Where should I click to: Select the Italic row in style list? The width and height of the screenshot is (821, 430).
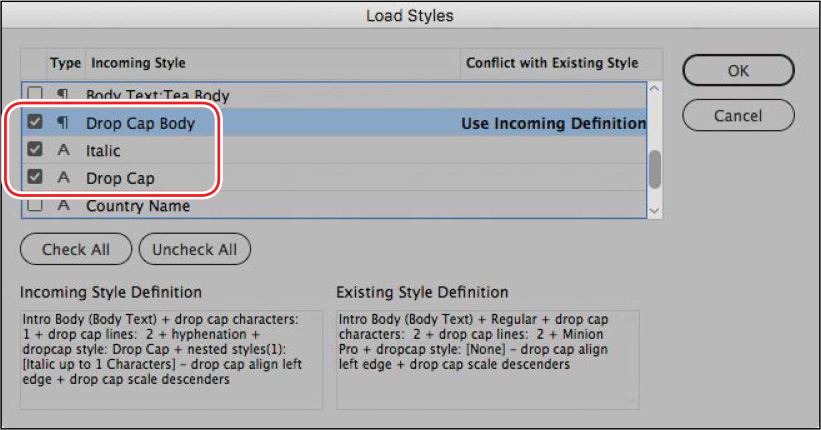(x=334, y=150)
